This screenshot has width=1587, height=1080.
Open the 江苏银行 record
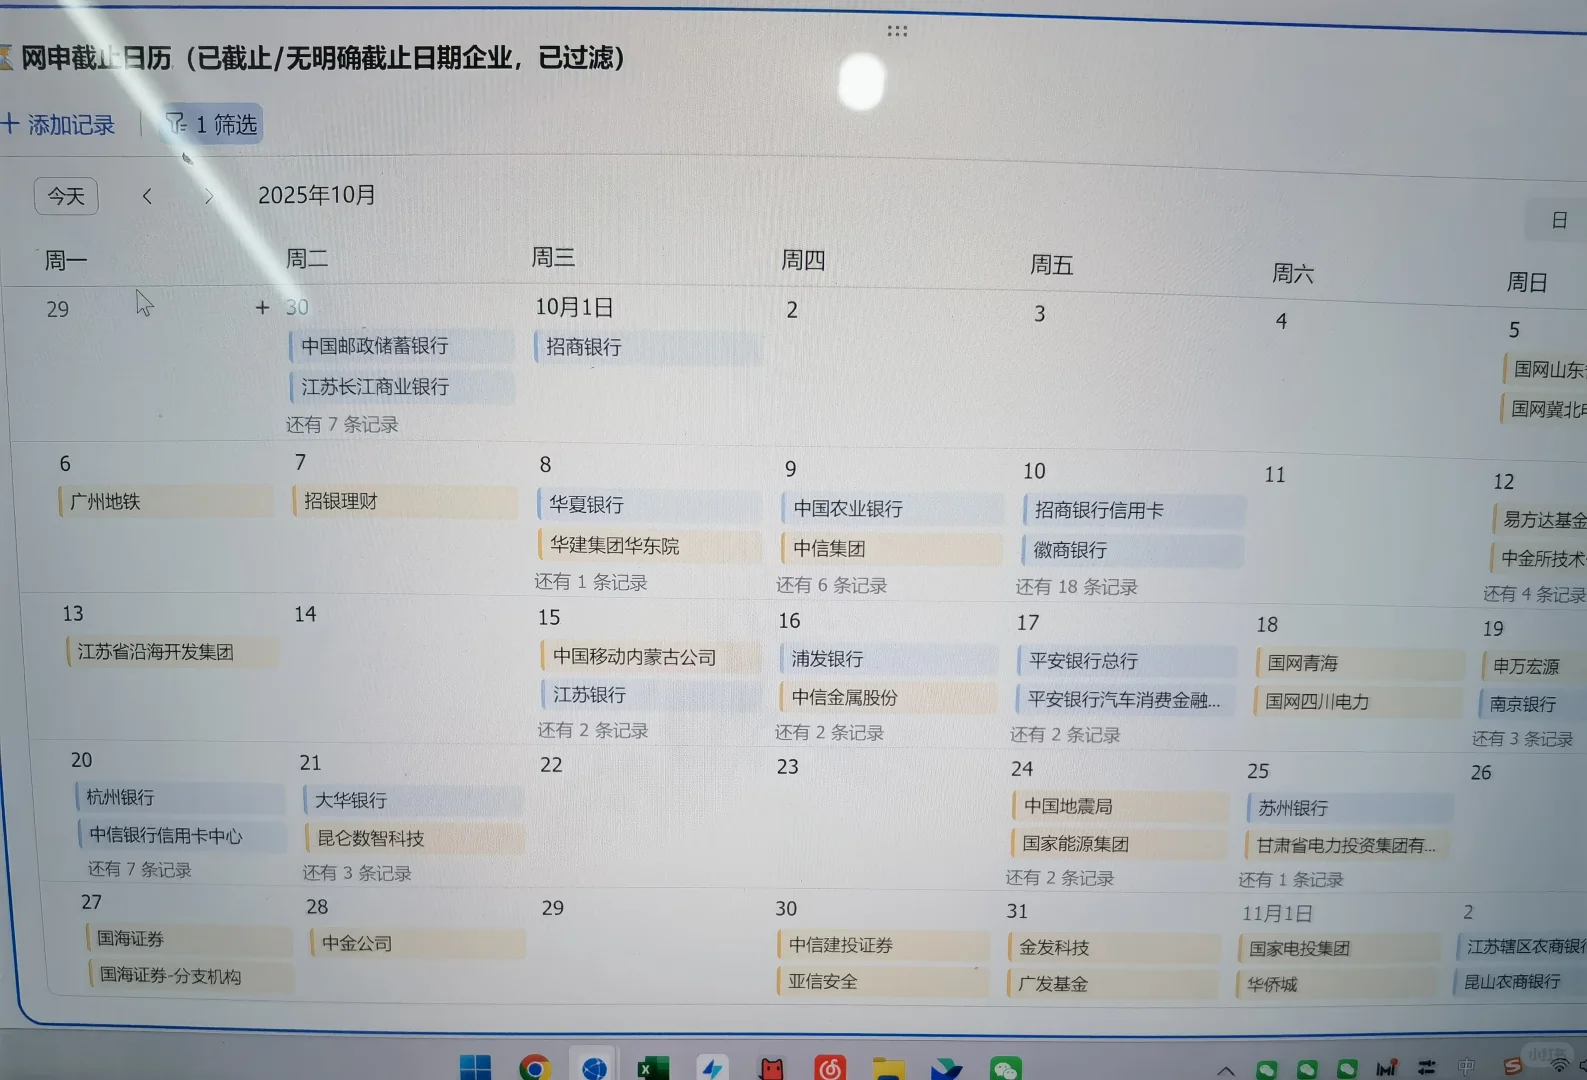(651, 695)
